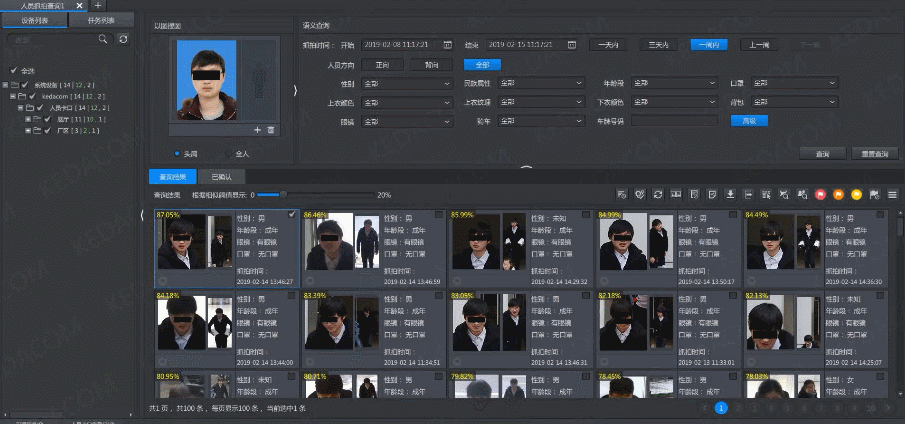The image size is (905, 424).
Task: Toggle the checkbox for 人员卡口 node
Action: point(40,108)
